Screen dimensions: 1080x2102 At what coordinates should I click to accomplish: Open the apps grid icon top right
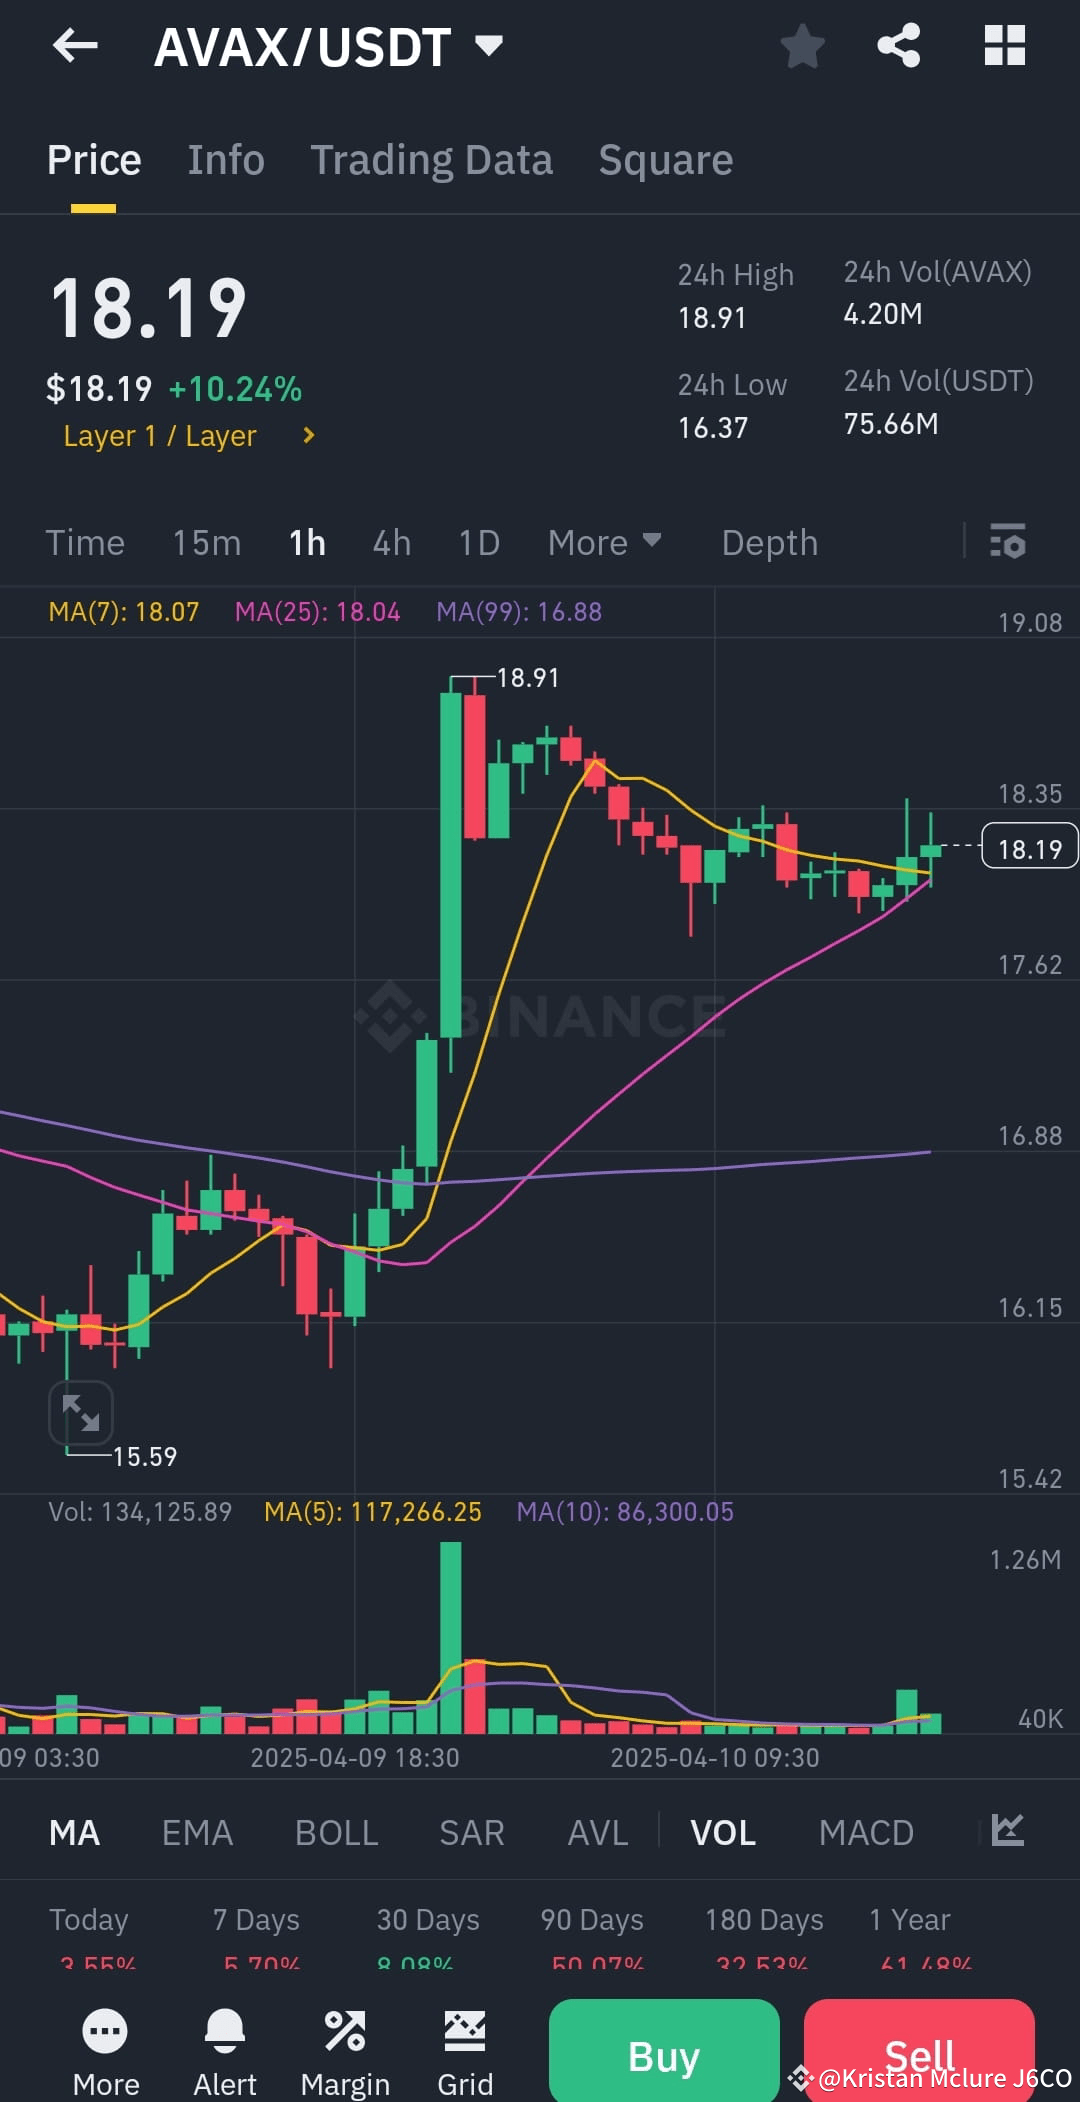tap(1004, 46)
